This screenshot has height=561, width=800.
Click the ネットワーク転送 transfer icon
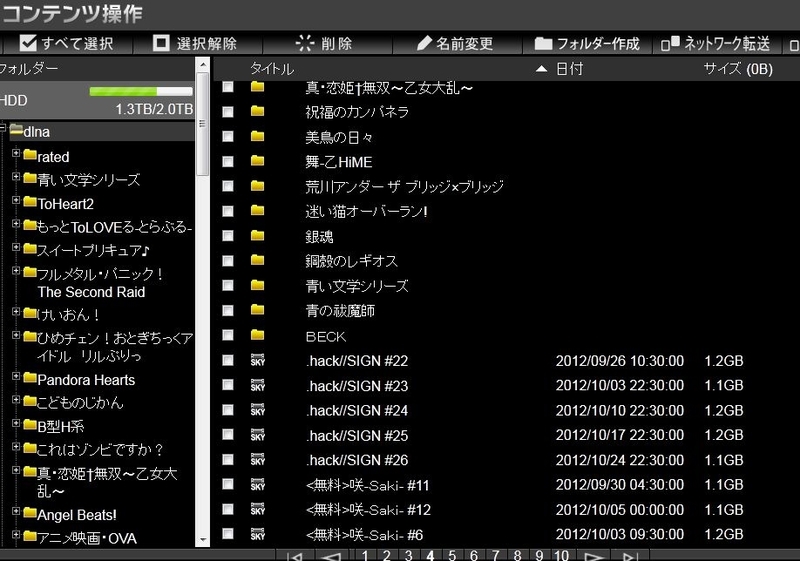[670, 44]
